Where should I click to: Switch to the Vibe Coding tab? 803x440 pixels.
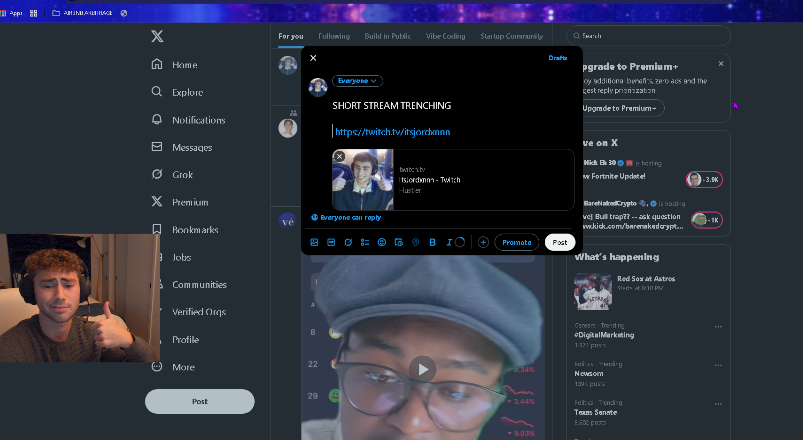tap(446, 36)
